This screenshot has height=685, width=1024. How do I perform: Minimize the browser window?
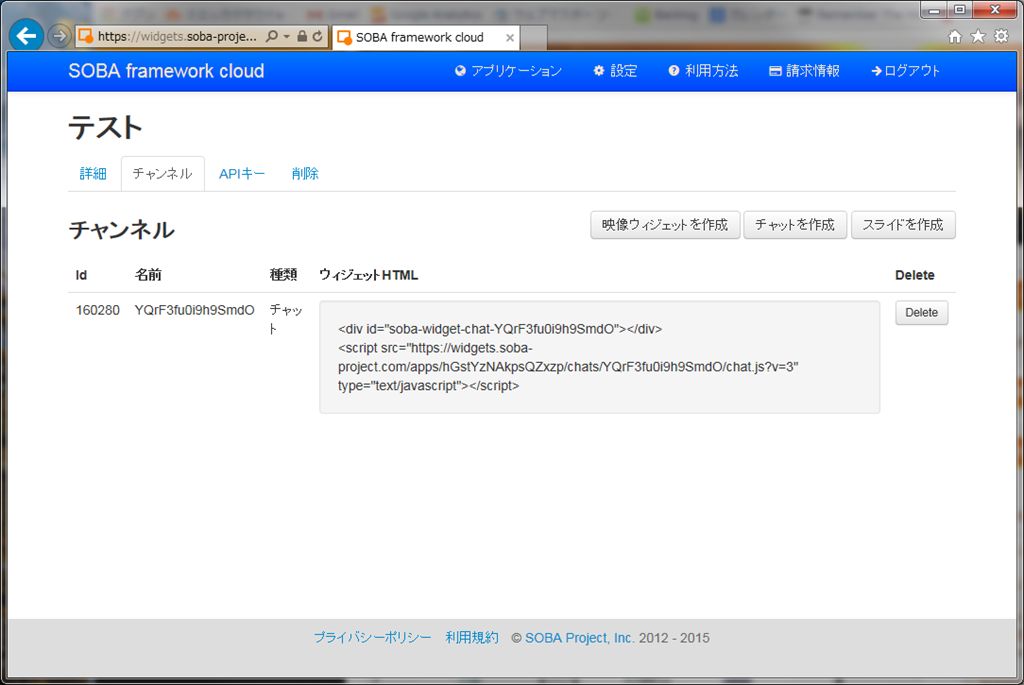pyautogui.click(x=934, y=10)
